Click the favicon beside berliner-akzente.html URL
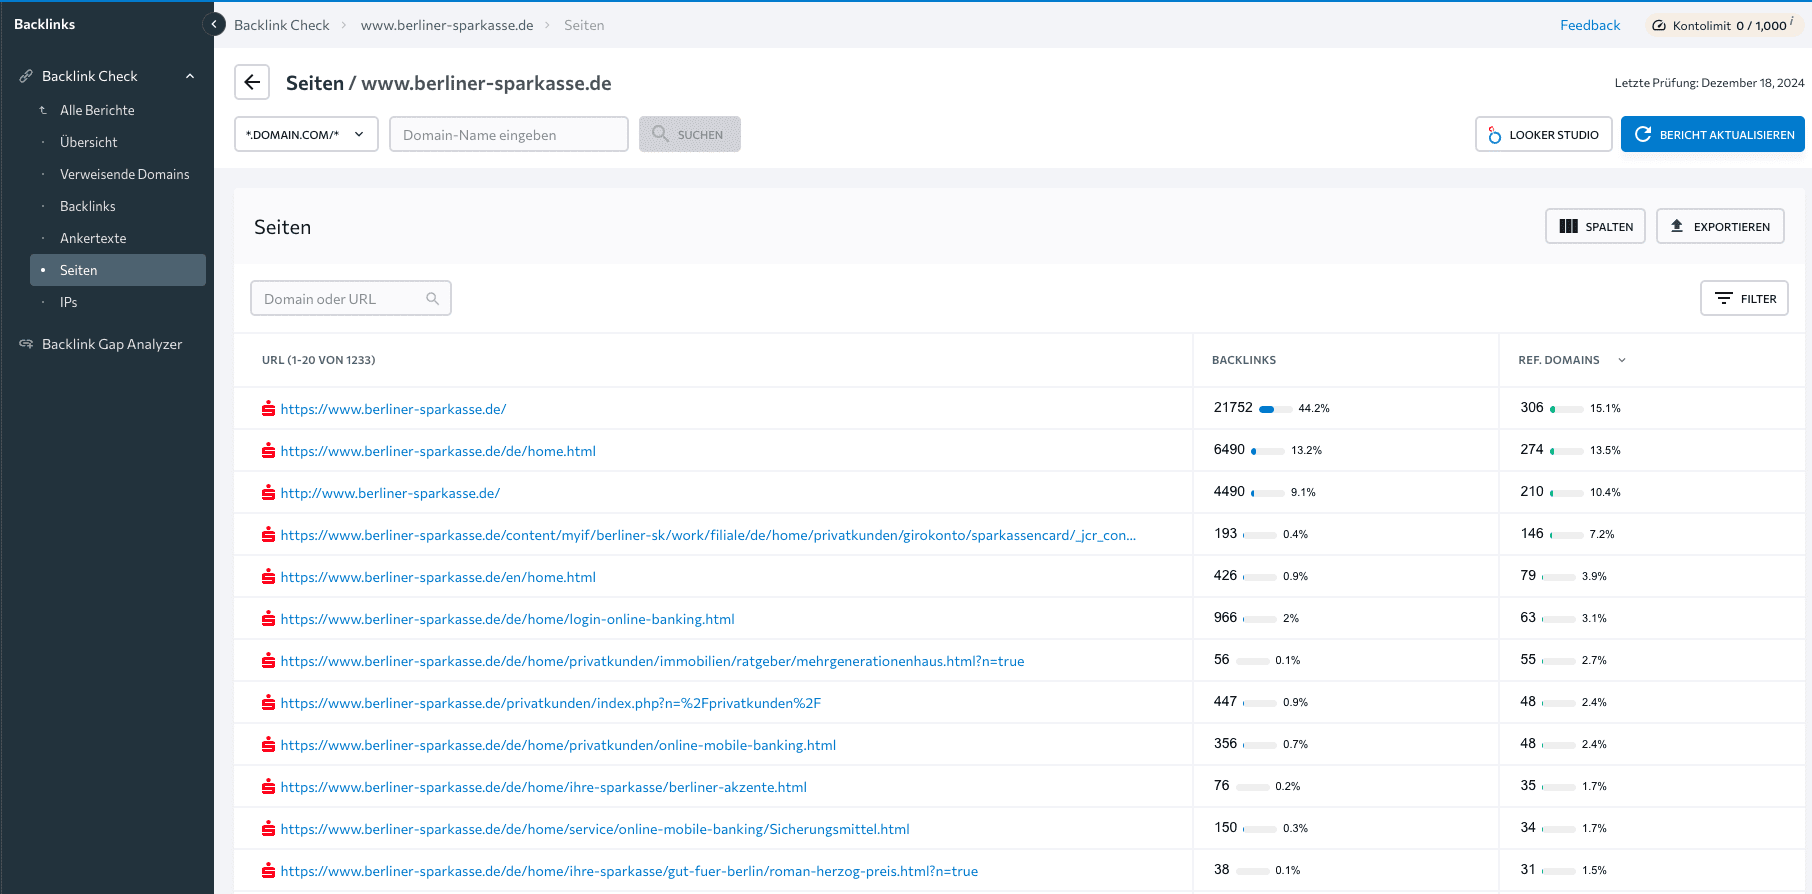This screenshot has width=1812, height=894. coord(268,787)
